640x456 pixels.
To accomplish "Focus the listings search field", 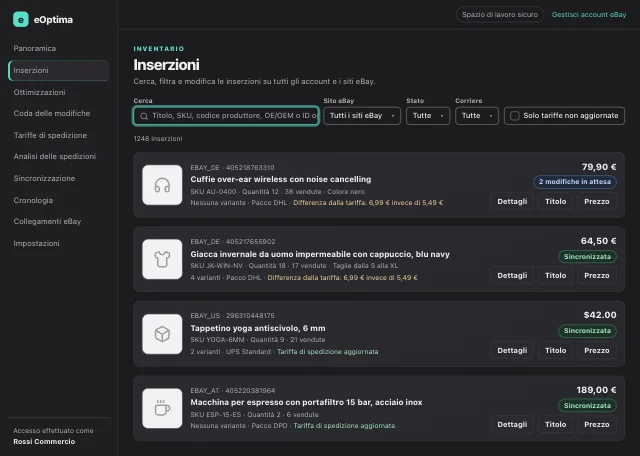I will (x=226, y=116).
